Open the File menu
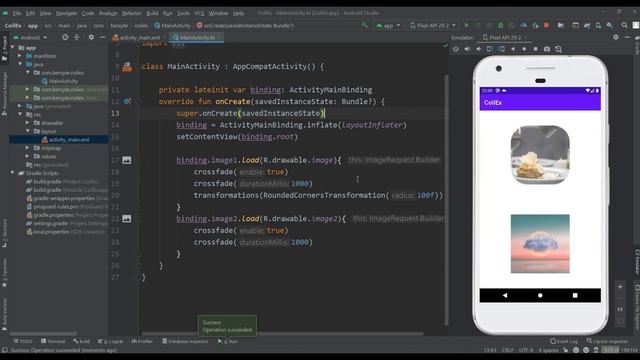640x360 pixels. pos(17,13)
